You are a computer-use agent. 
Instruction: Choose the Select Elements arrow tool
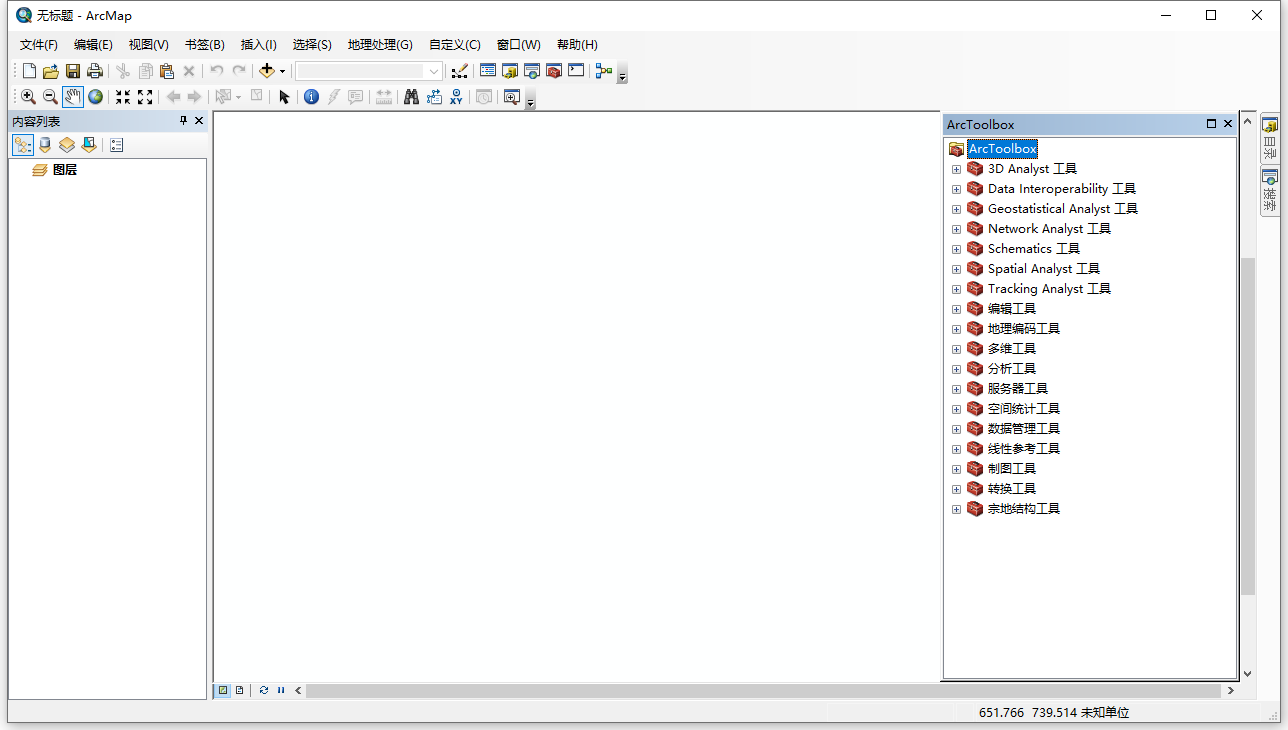point(284,97)
